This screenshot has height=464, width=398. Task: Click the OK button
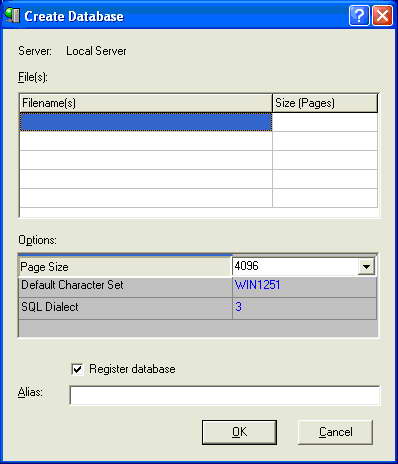[239, 432]
